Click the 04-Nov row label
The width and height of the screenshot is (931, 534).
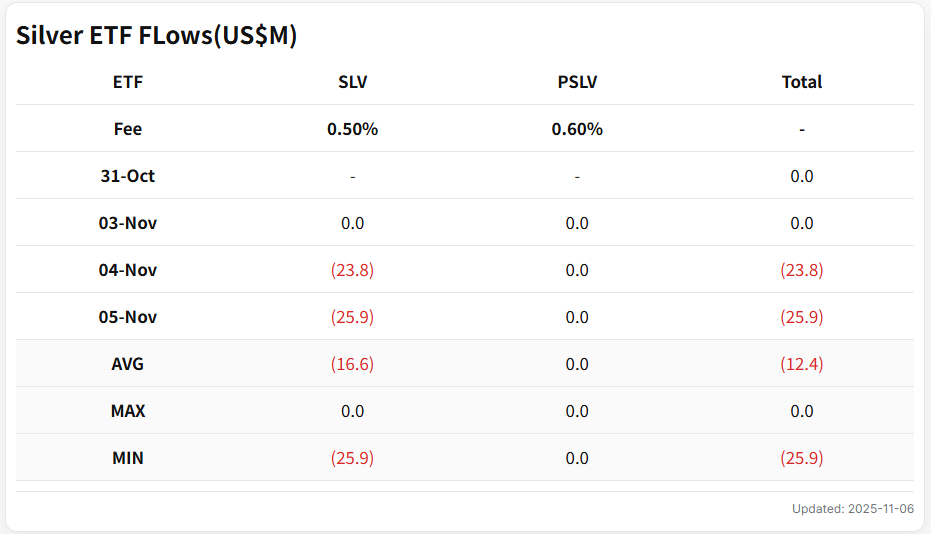pos(128,270)
